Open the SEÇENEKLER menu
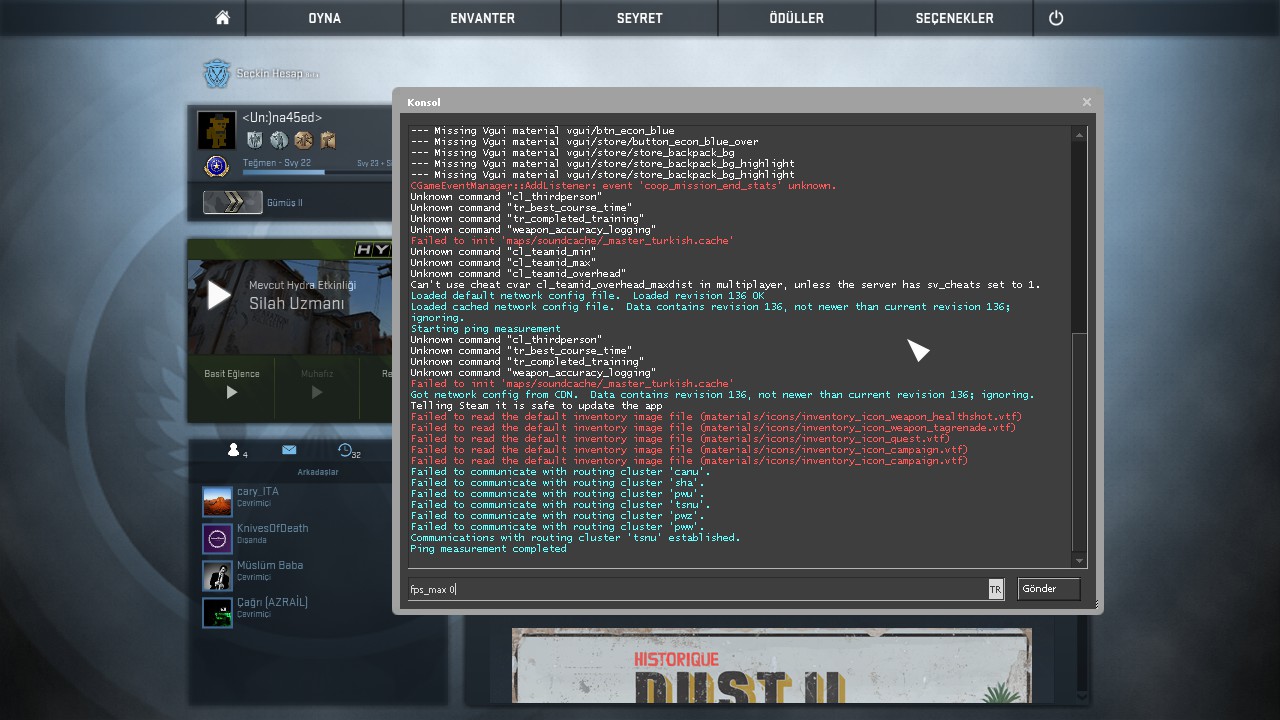This screenshot has height=720, width=1280. click(955, 18)
